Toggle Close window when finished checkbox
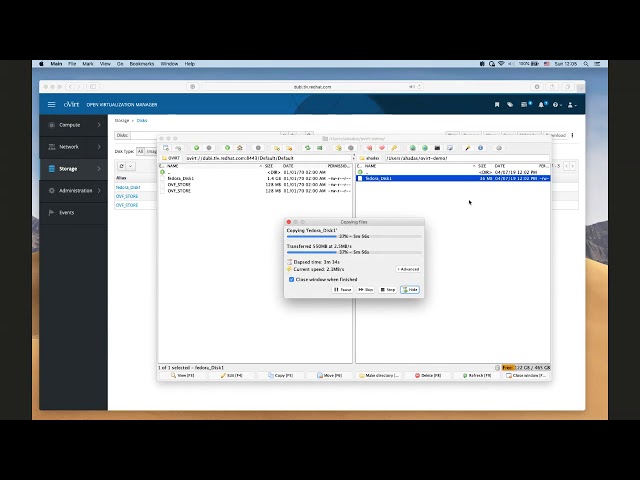Image resolution: width=640 pixels, height=480 pixels. tap(291, 280)
